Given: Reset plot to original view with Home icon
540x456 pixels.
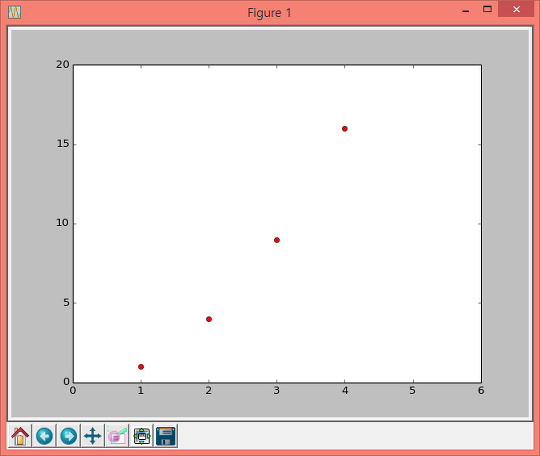Looking at the screenshot, I should (x=20, y=436).
